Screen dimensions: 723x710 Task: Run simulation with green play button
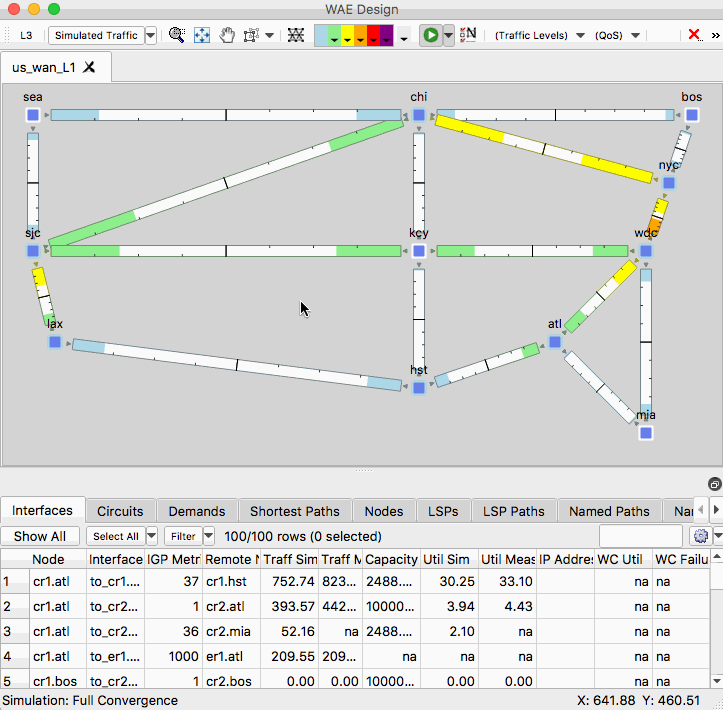431,35
